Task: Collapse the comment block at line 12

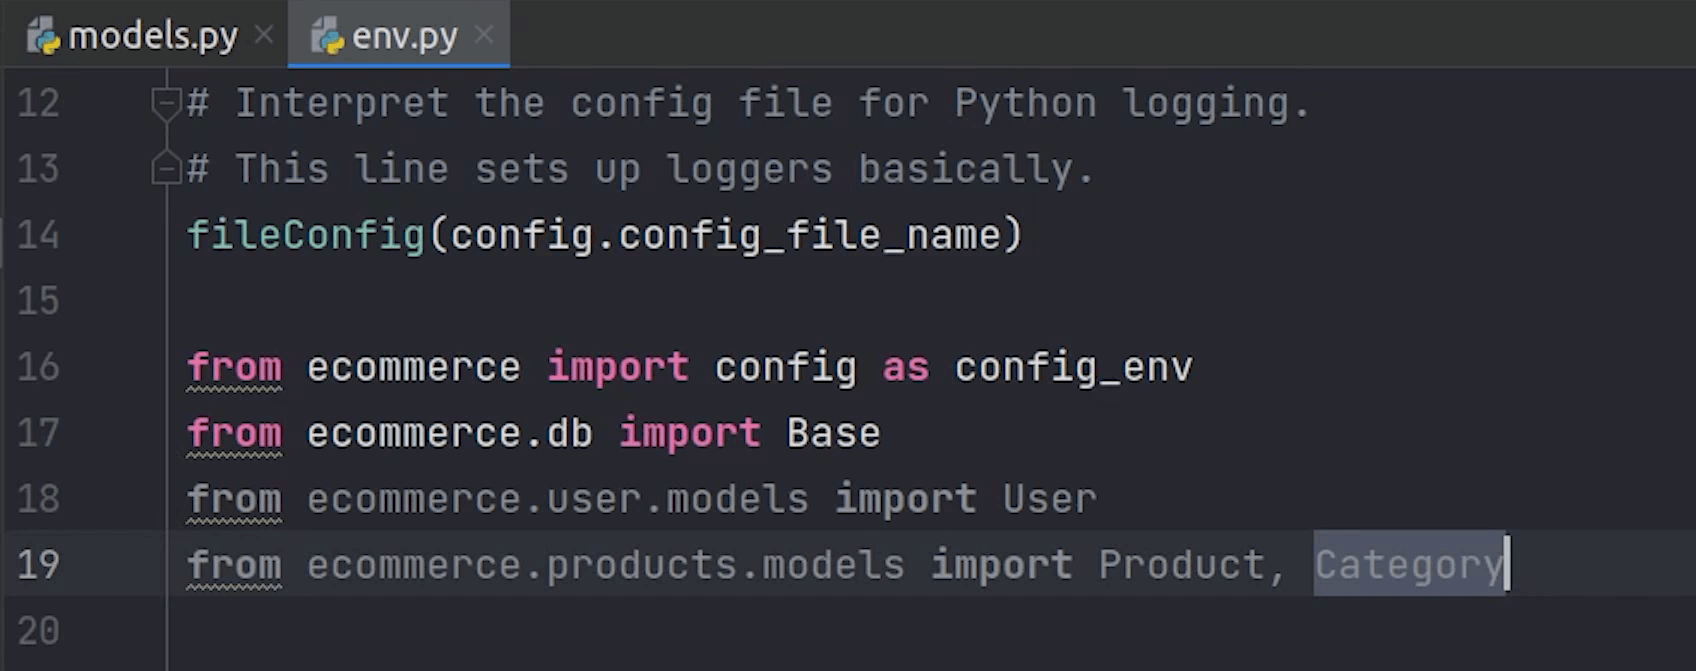Action: click(x=166, y=102)
